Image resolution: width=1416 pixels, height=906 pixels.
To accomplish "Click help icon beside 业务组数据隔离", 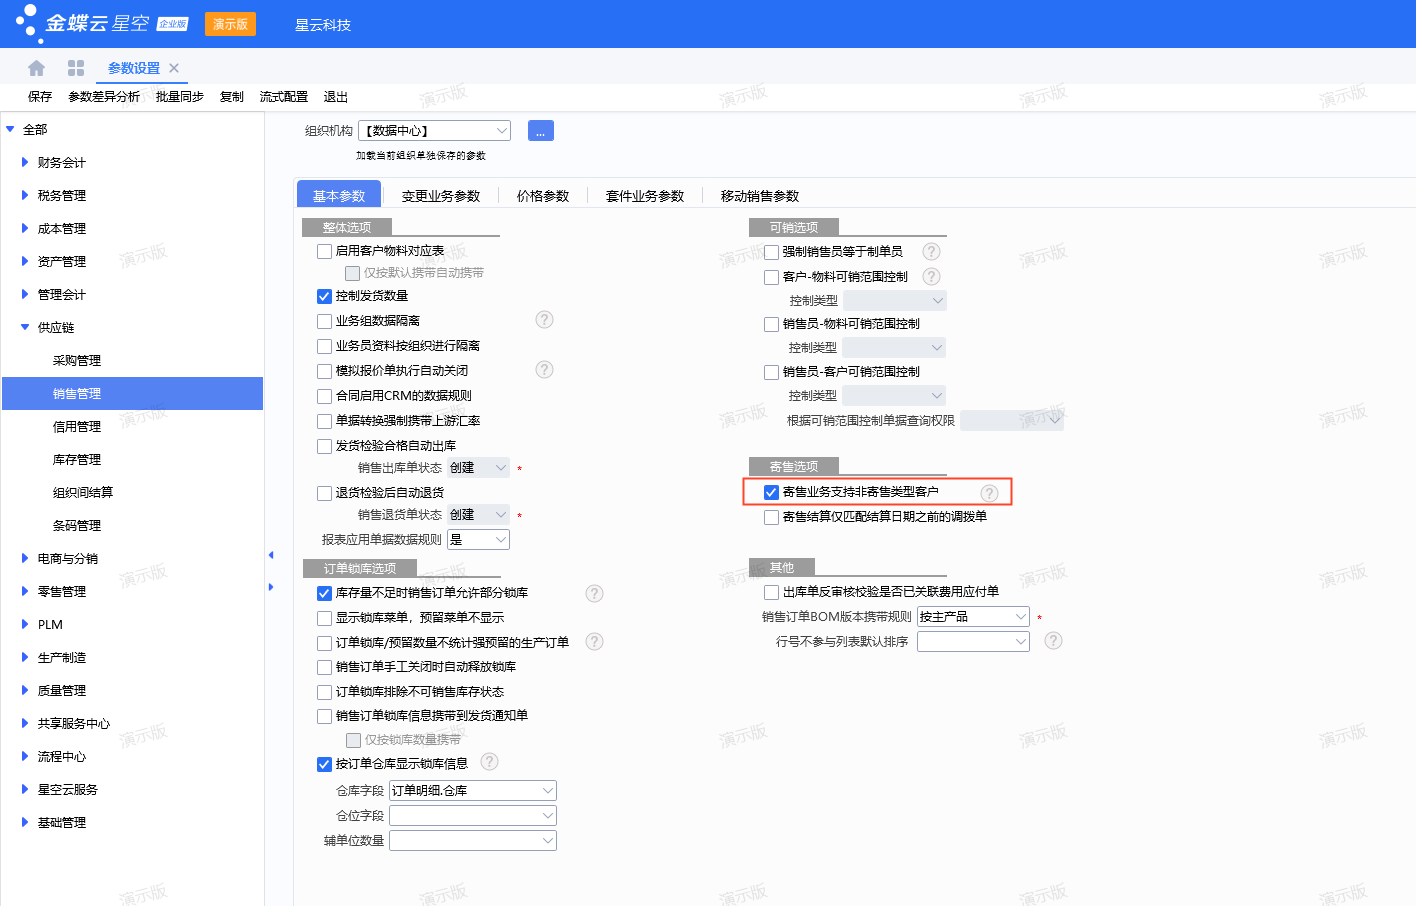I will click(544, 320).
